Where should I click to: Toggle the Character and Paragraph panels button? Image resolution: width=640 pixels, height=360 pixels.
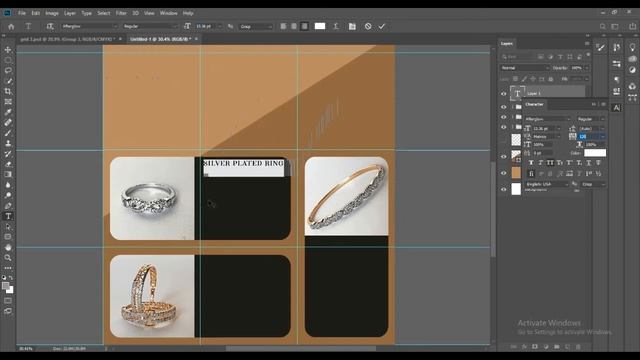pyautogui.click(x=352, y=27)
